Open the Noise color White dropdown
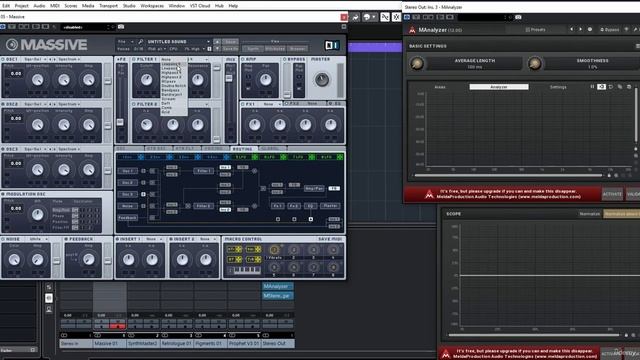The width and height of the screenshot is (640, 360). click(38, 239)
